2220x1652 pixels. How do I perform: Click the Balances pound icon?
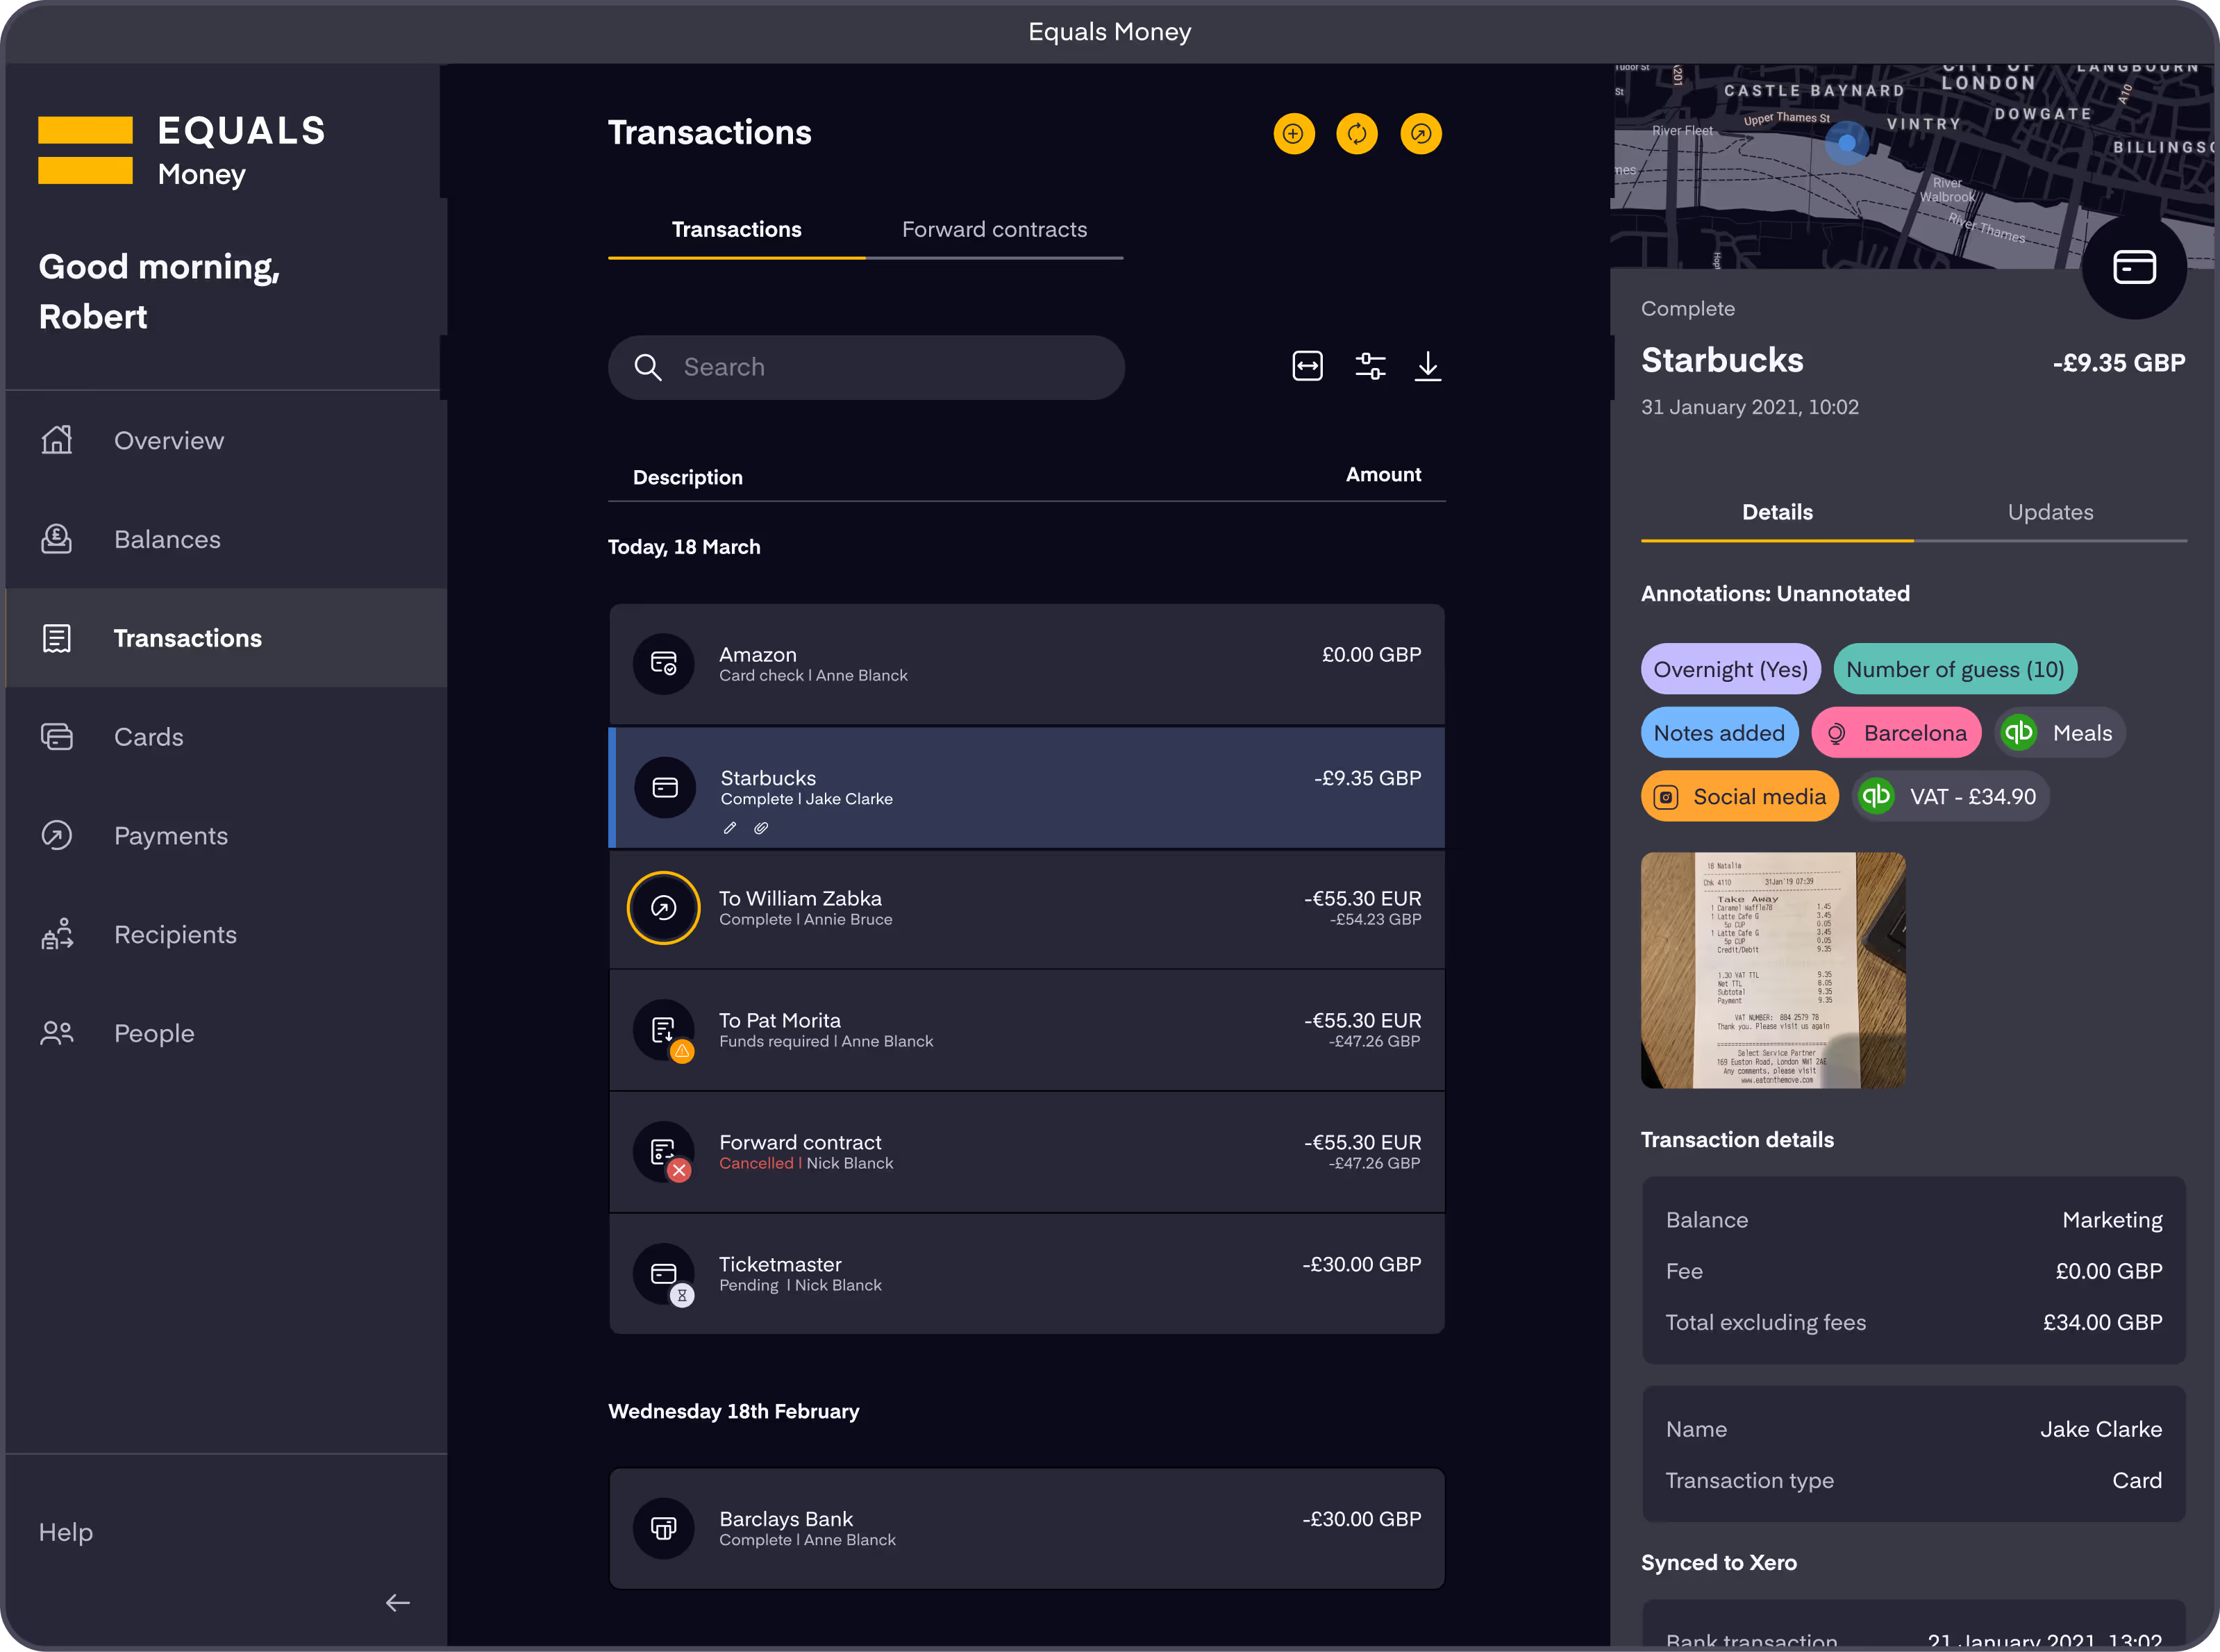point(57,539)
